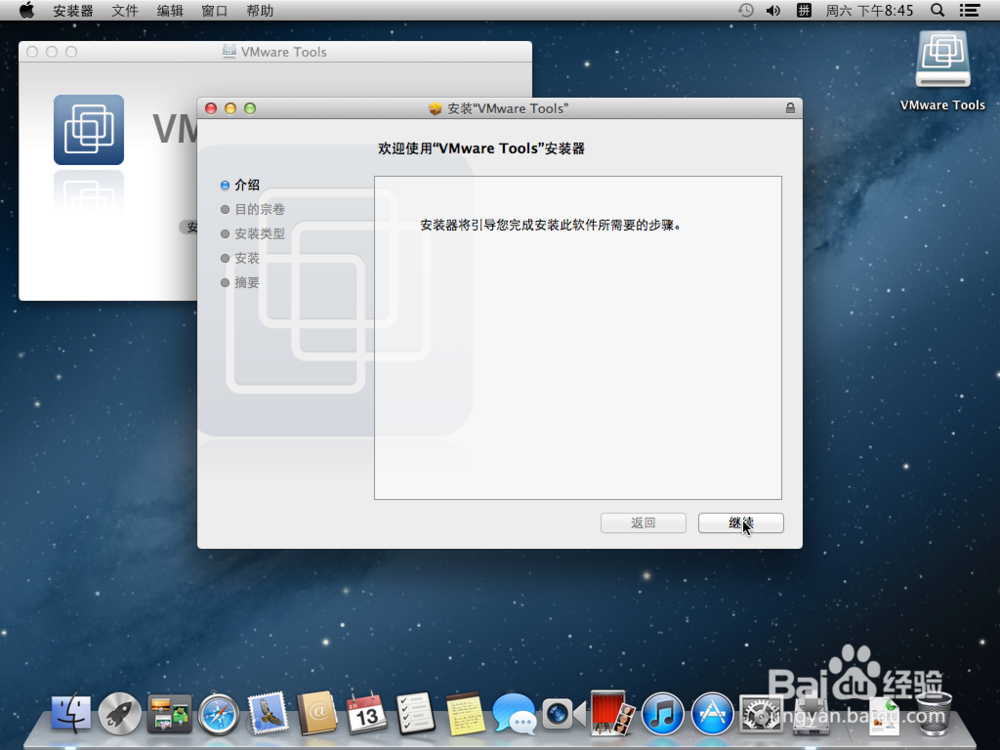Click the Time Machine menu bar icon
The image size is (1000, 750).
click(746, 10)
